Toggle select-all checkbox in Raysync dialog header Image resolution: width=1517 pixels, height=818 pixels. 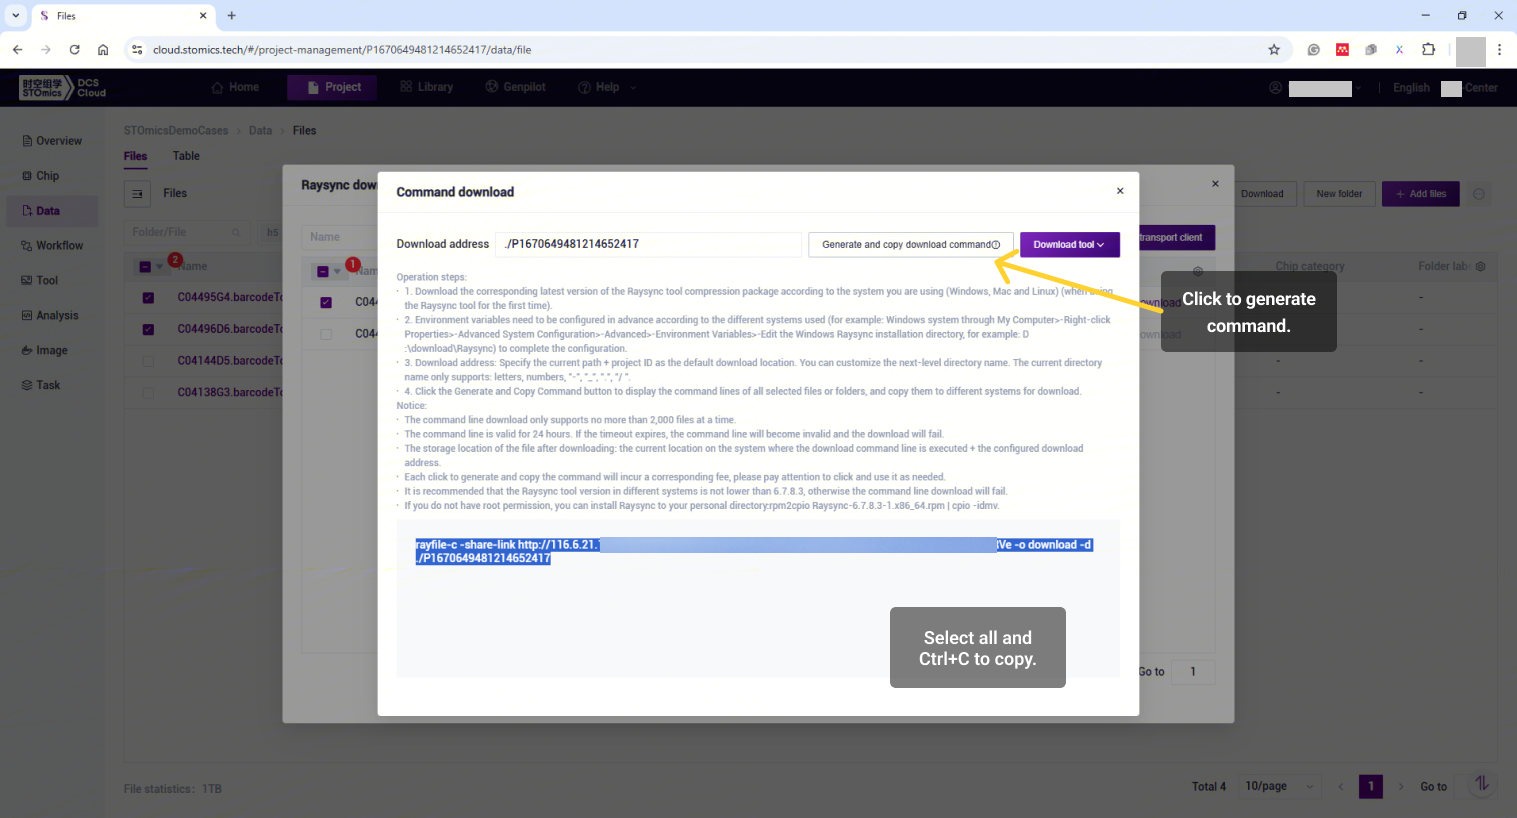tap(323, 271)
